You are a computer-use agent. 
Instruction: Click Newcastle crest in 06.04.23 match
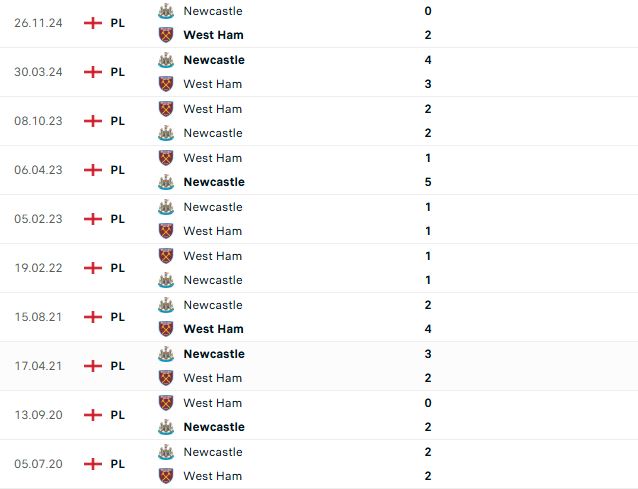(x=166, y=182)
